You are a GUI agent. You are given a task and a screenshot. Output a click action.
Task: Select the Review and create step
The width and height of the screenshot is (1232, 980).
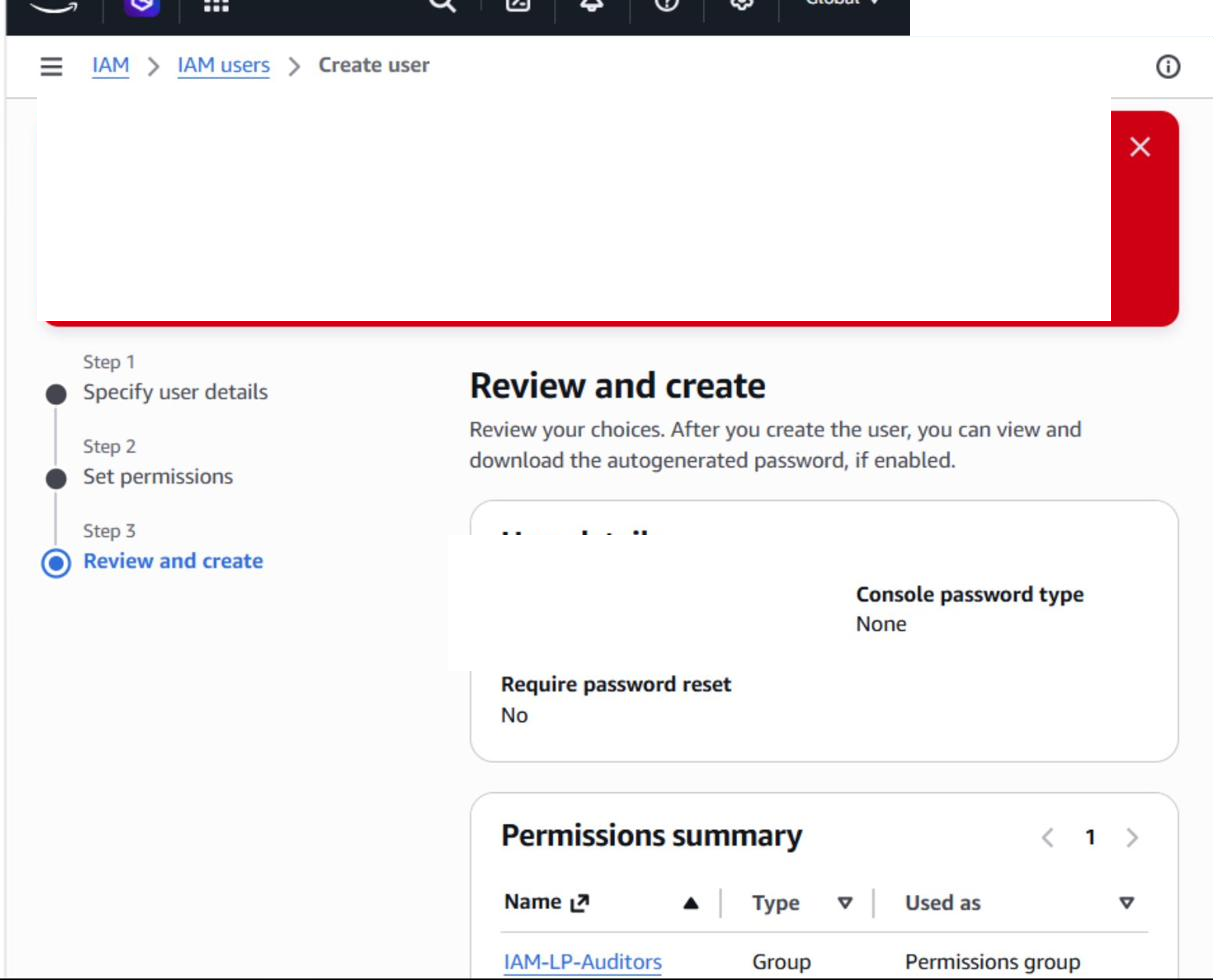pyautogui.click(x=173, y=561)
